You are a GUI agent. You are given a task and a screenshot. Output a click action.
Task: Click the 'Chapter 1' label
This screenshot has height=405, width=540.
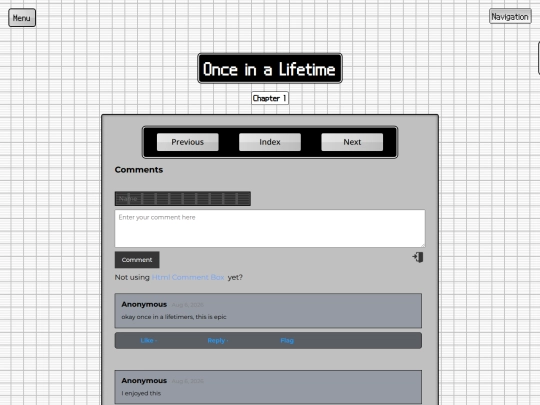click(x=270, y=98)
